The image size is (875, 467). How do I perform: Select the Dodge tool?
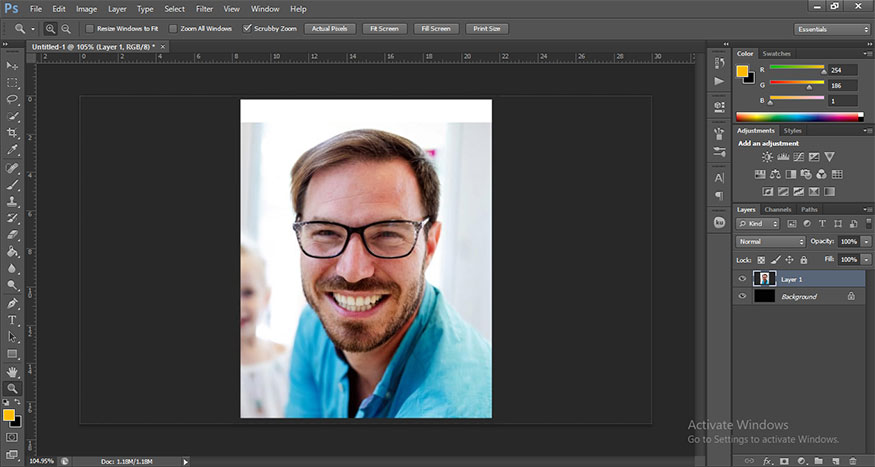click(x=12, y=285)
